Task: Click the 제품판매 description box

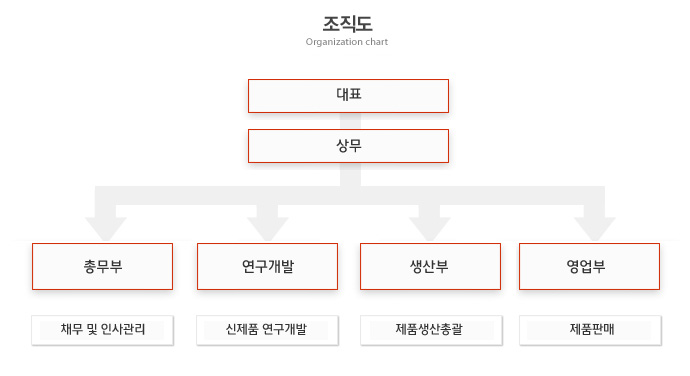Action: [590, 330]
